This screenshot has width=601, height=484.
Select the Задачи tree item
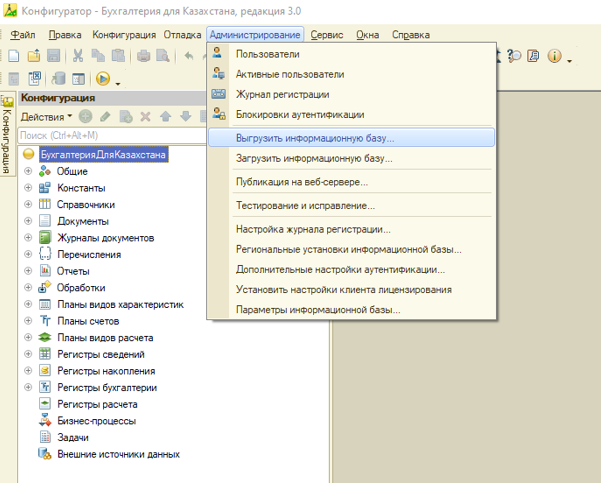[x=73, y=437]
